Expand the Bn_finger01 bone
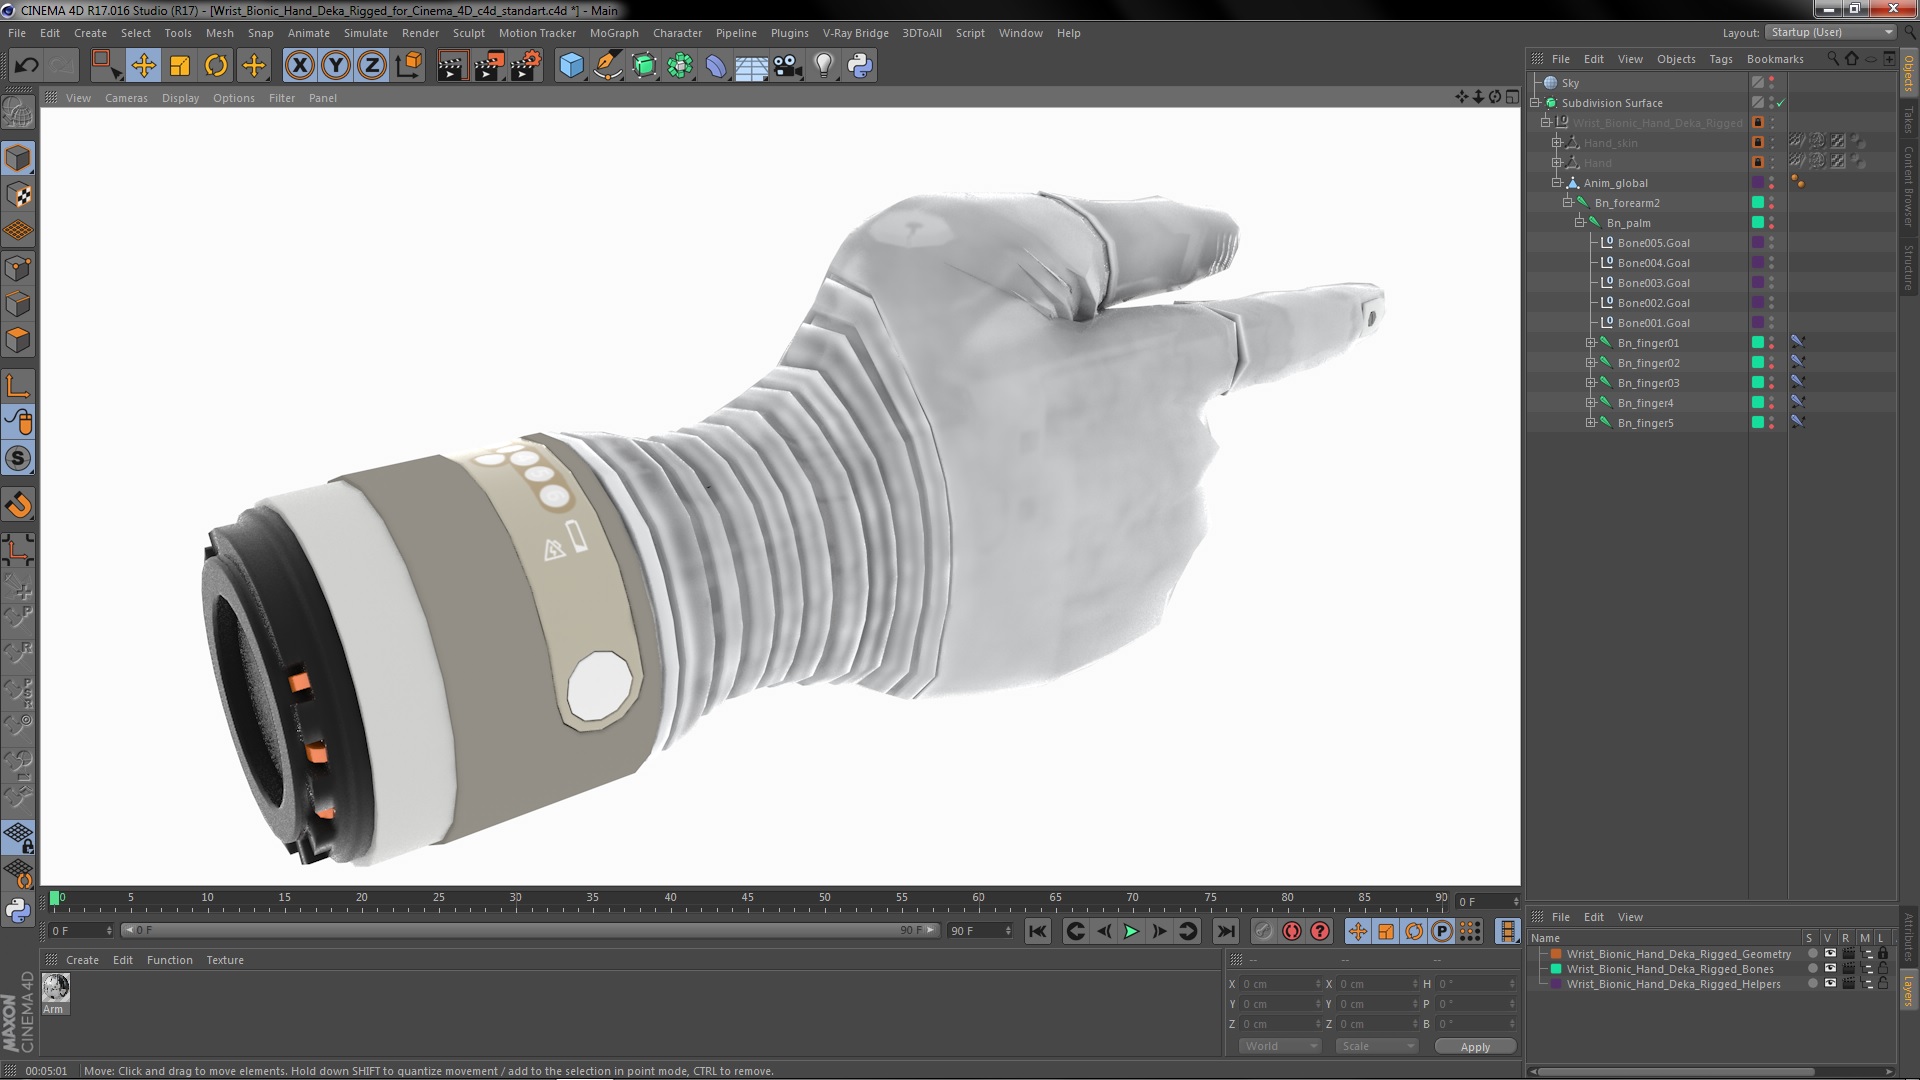Viewport: 1920px width, 1080px height. pyautogui.click(x=1590, y=343)
